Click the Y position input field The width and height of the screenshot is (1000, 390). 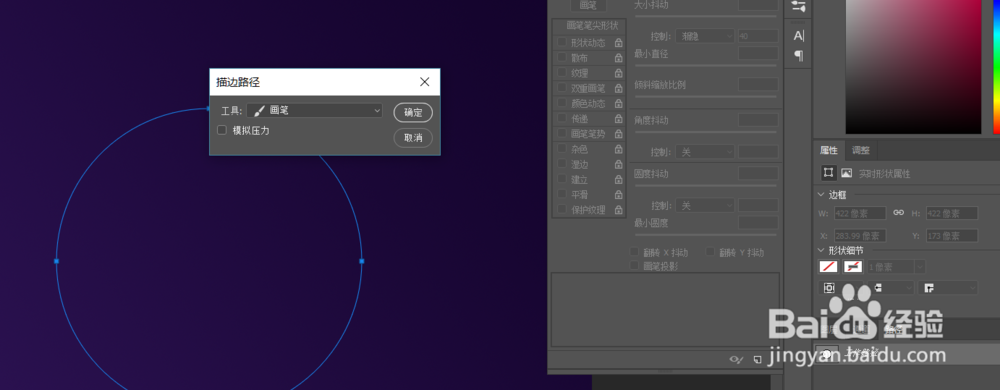point(952,236)
